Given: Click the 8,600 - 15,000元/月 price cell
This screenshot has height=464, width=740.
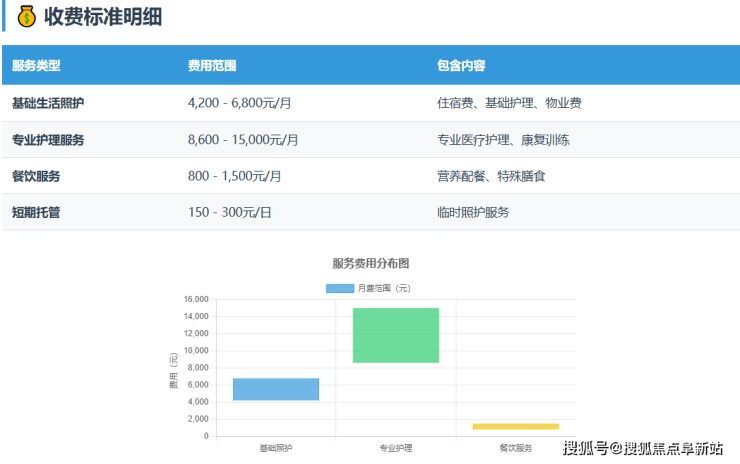Looking at the screenshot, I should pos(243,140).
